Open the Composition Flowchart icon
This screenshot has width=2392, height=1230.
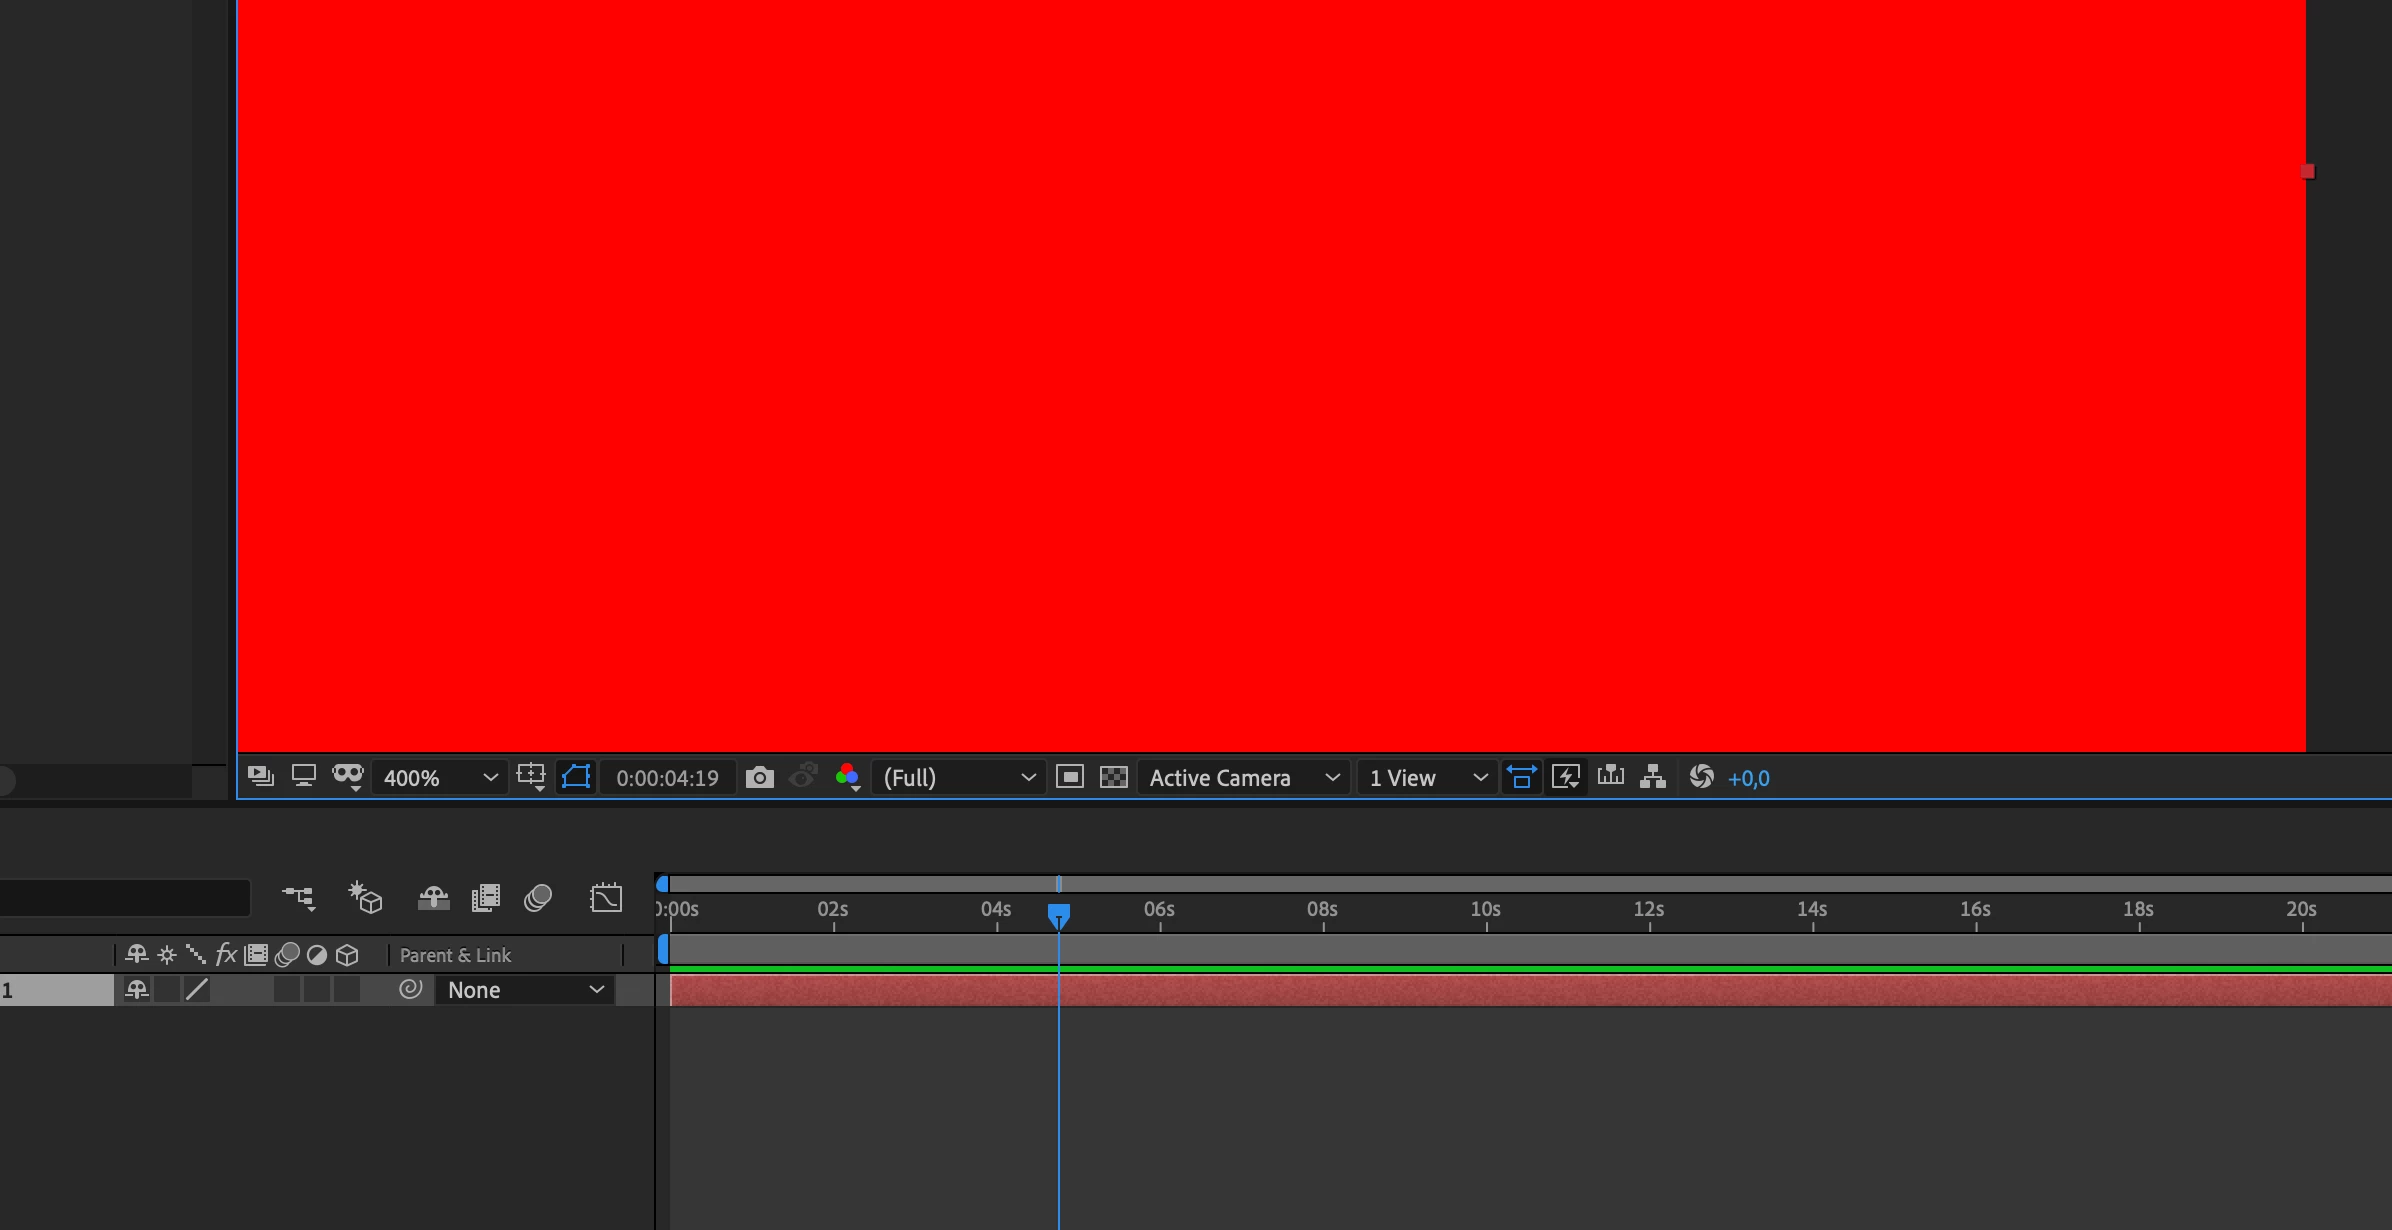[1653, 777]
